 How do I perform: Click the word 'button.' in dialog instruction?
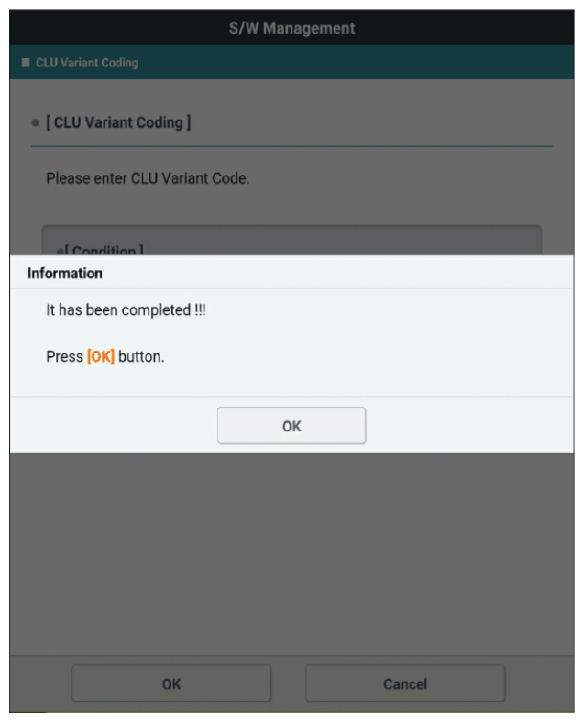pyautogui.click(x=141, y=356)
